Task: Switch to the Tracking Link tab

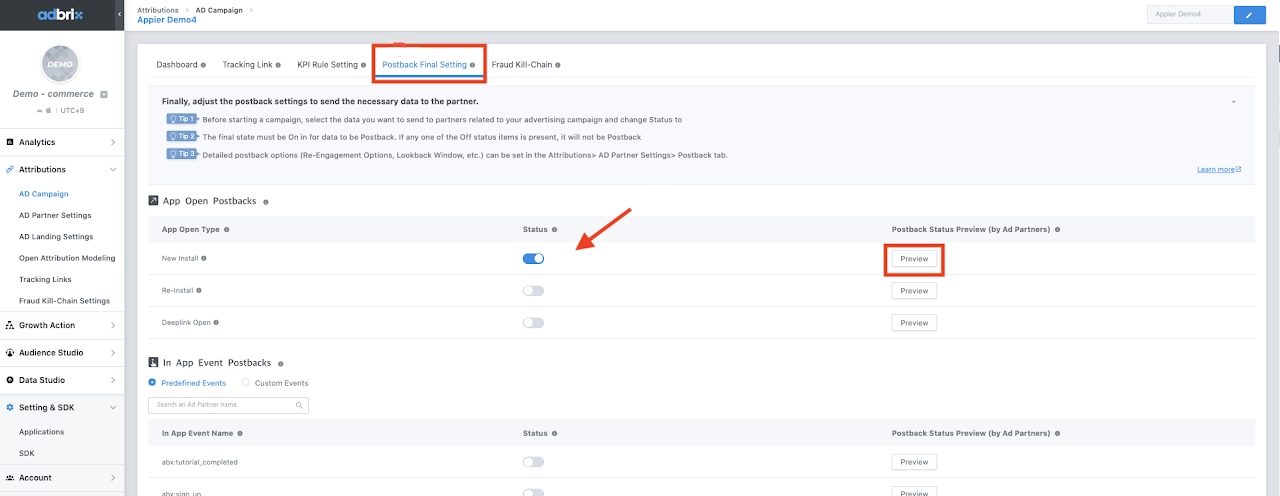Action: [x=247, y=65]
